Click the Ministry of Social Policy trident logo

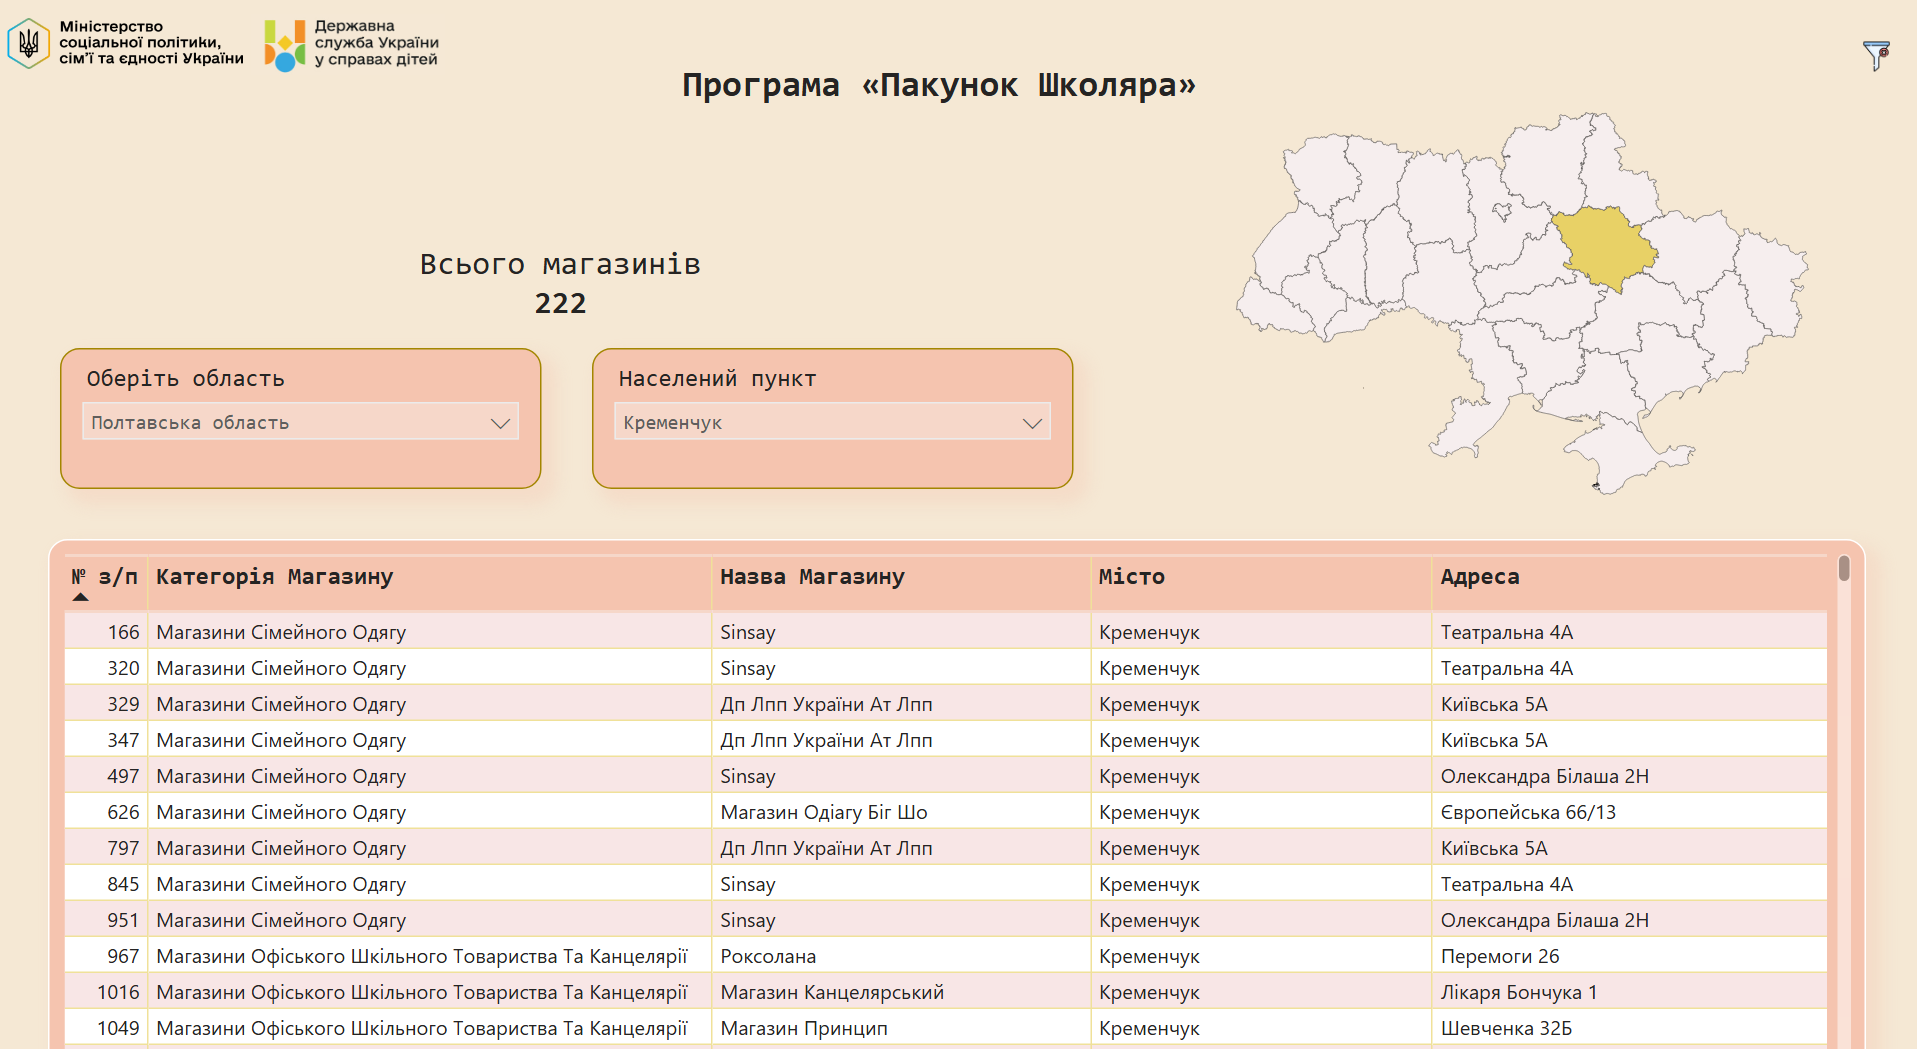pyautogui.click(x=29, y=43)
